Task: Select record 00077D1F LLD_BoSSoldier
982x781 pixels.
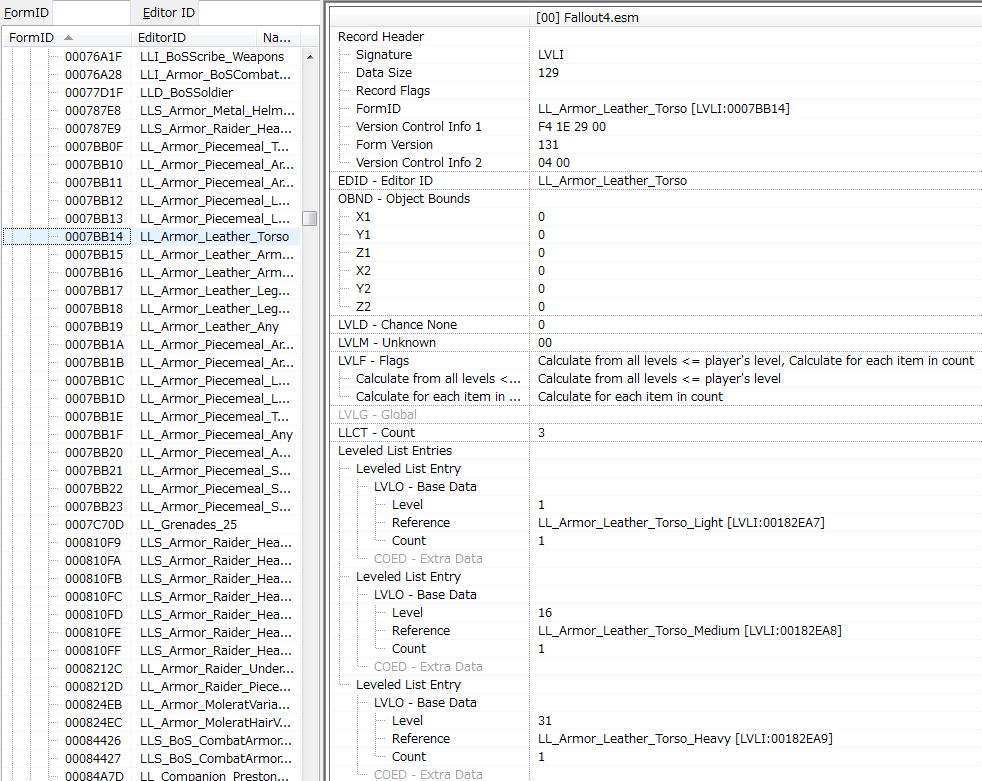Action: (x=151, y=93)
